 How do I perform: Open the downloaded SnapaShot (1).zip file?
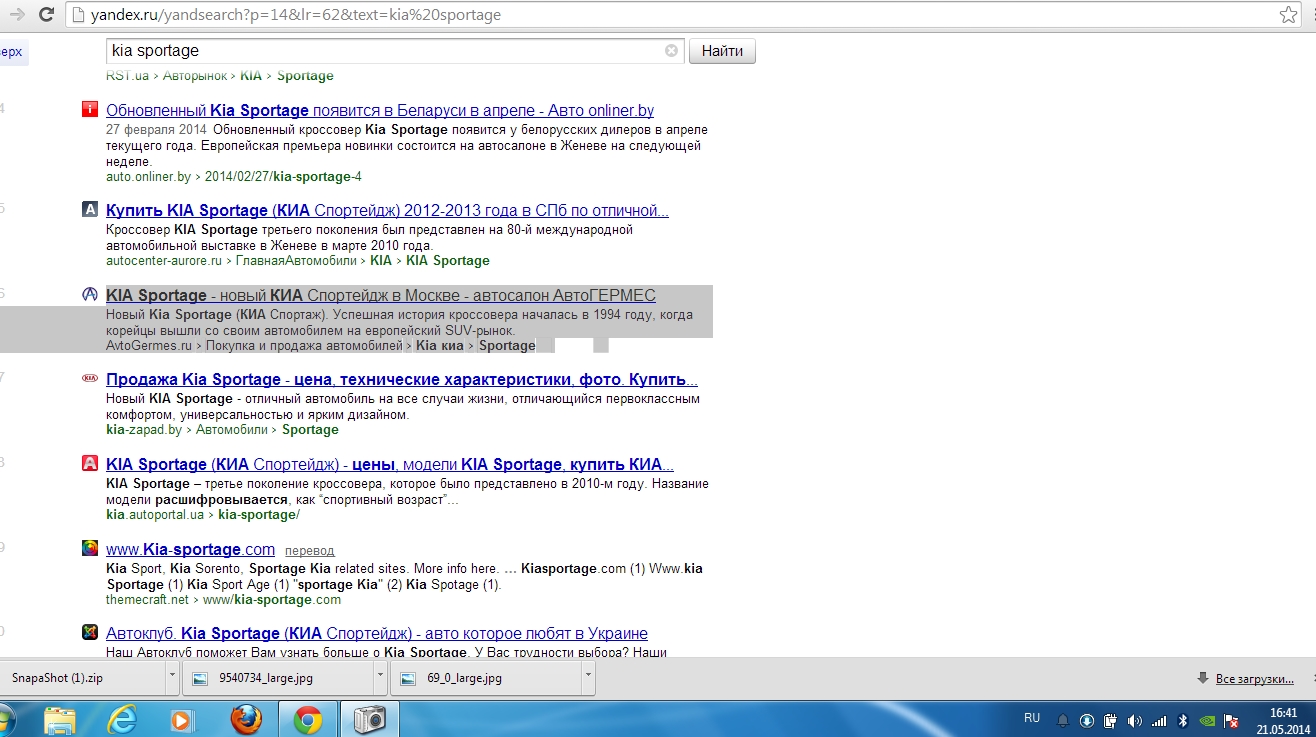click(x=83, y=677)
